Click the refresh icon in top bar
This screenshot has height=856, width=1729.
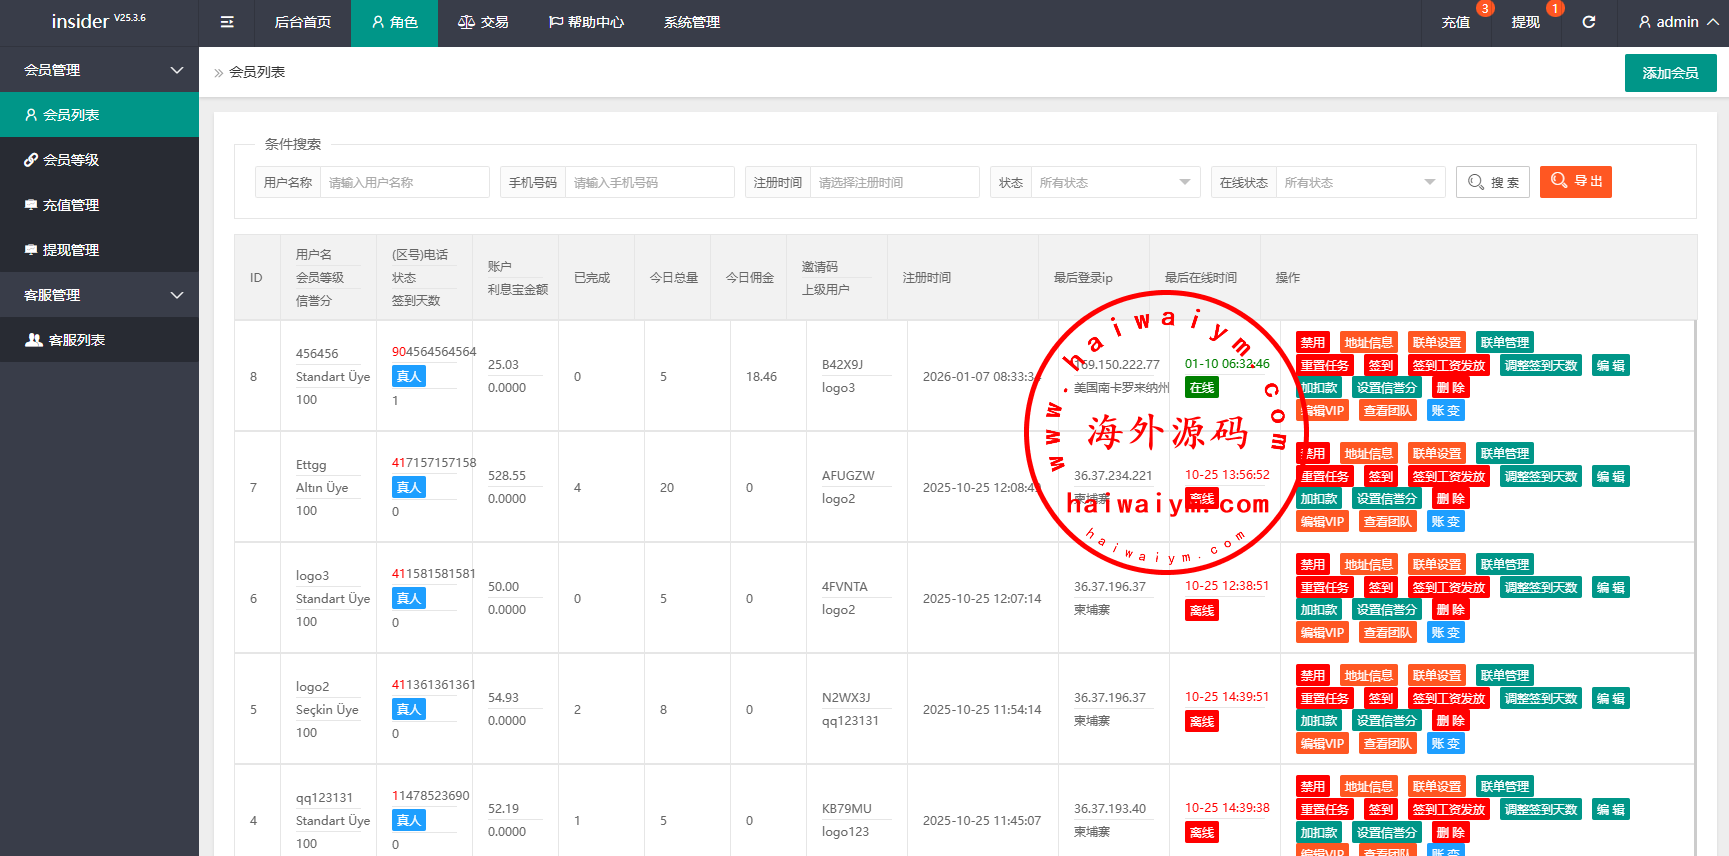pyautogui.click(x=1588, y=22)
